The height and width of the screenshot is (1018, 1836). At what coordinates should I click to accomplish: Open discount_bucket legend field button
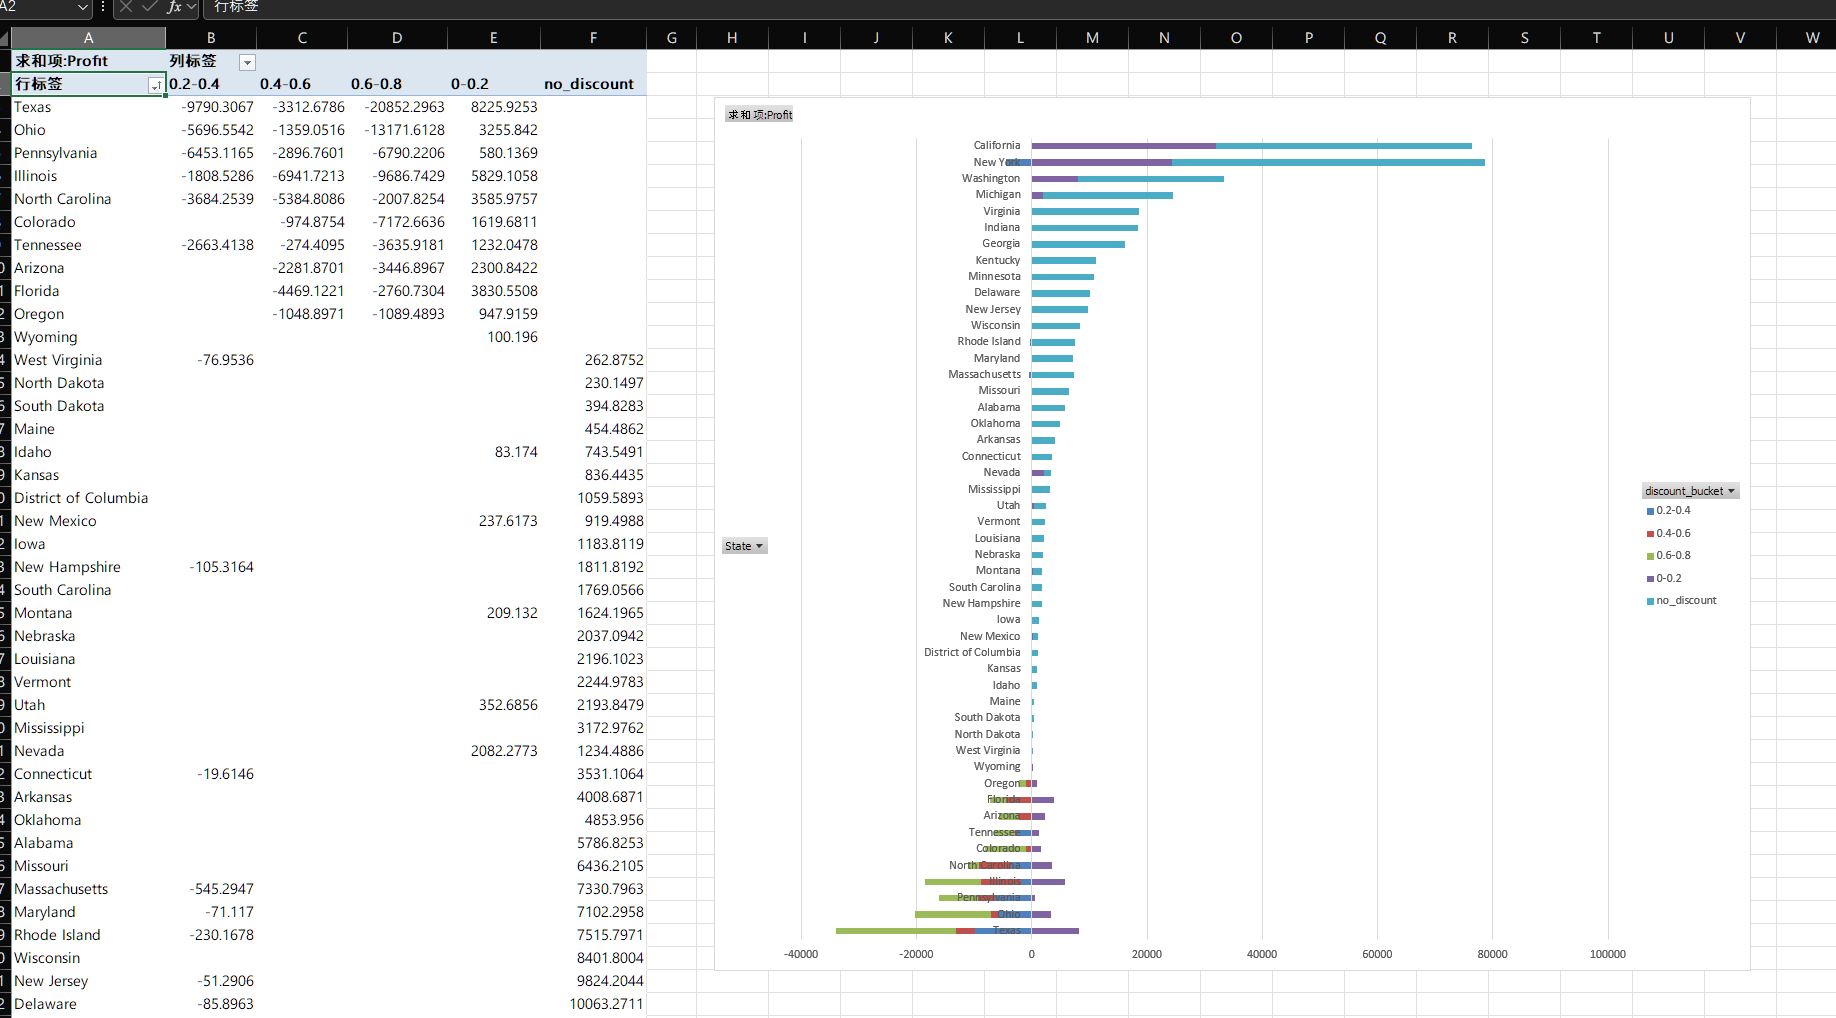point(1690,491)
